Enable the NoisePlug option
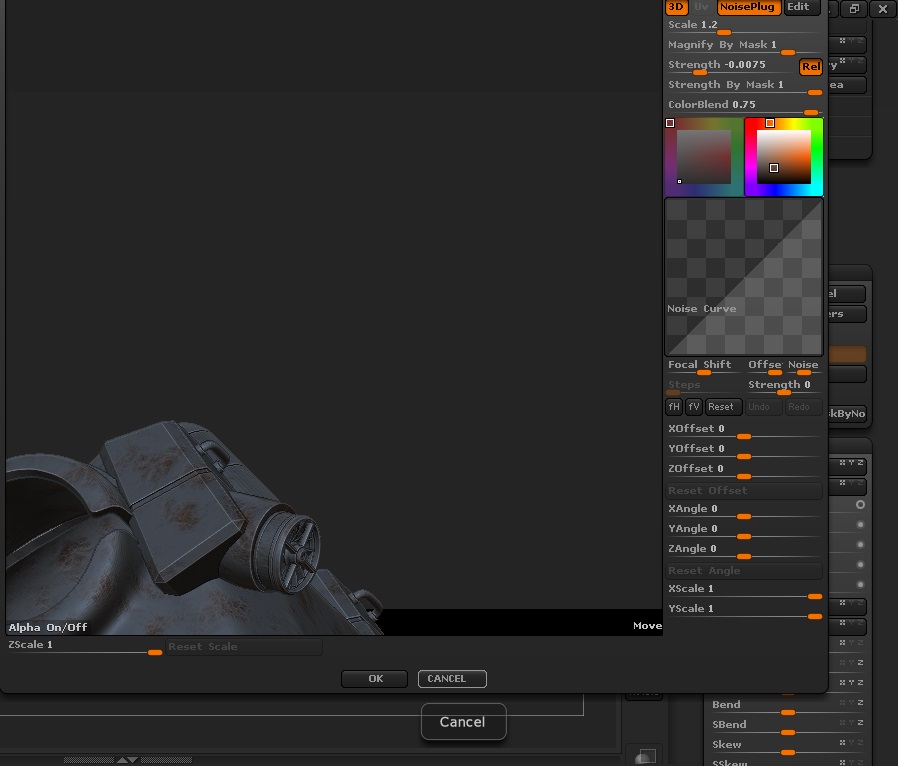The height and width of the screenshot is (768, 898). (747, 7)
